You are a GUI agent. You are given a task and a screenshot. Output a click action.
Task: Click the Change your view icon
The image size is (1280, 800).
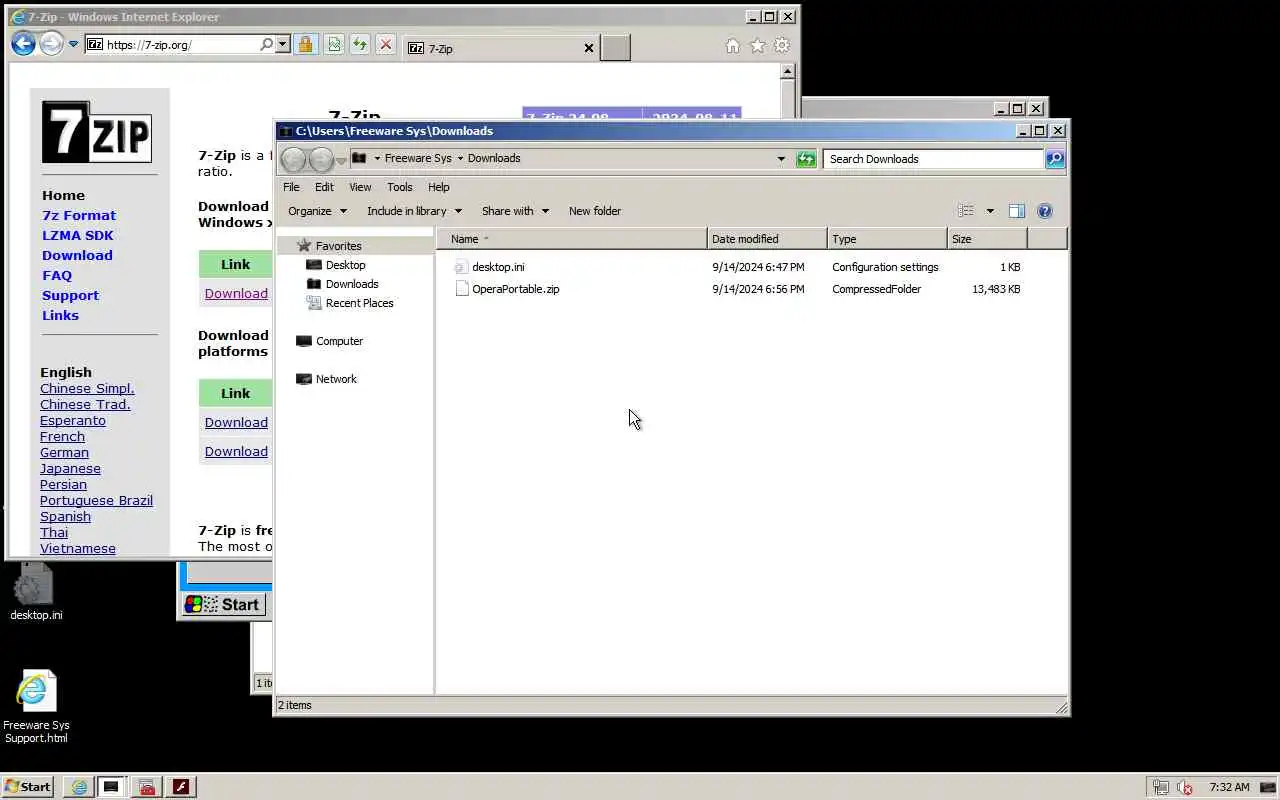966,211
